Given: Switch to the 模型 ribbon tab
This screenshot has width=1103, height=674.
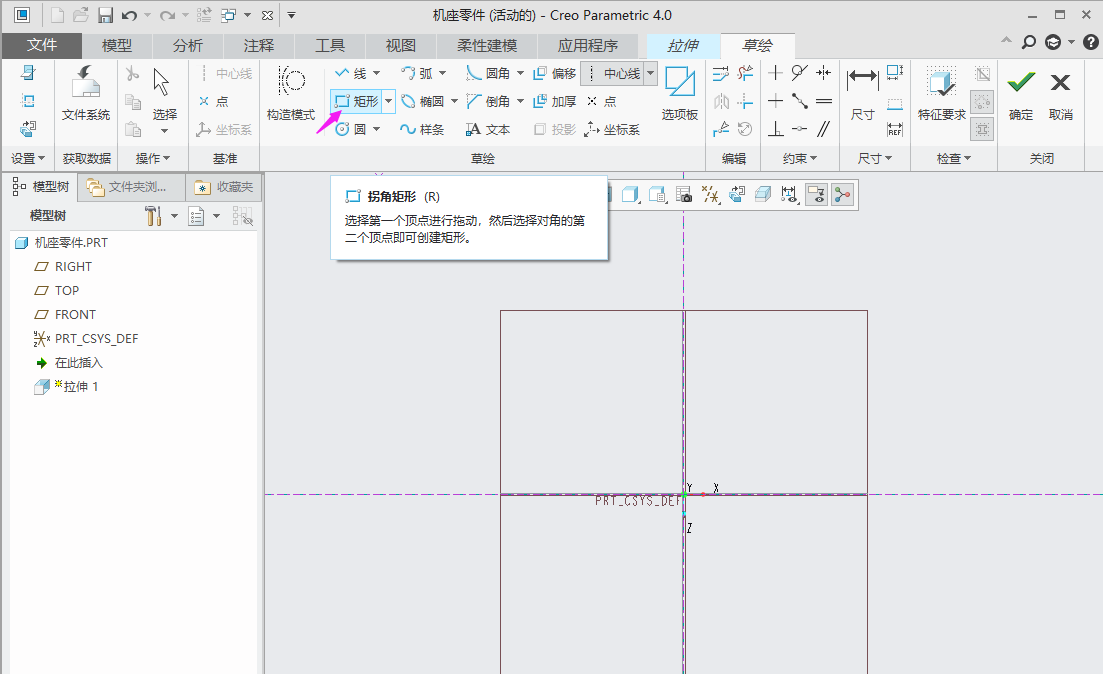Looking at the screenshot, I should [x=117, y=46].
